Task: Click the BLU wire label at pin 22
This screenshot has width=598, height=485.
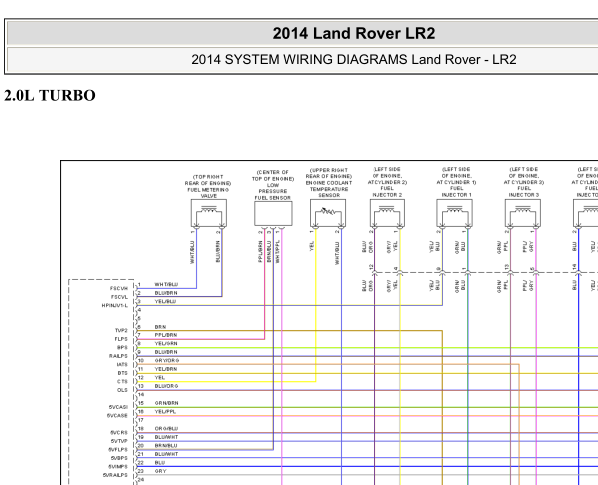Action: (x=160, y=463)
